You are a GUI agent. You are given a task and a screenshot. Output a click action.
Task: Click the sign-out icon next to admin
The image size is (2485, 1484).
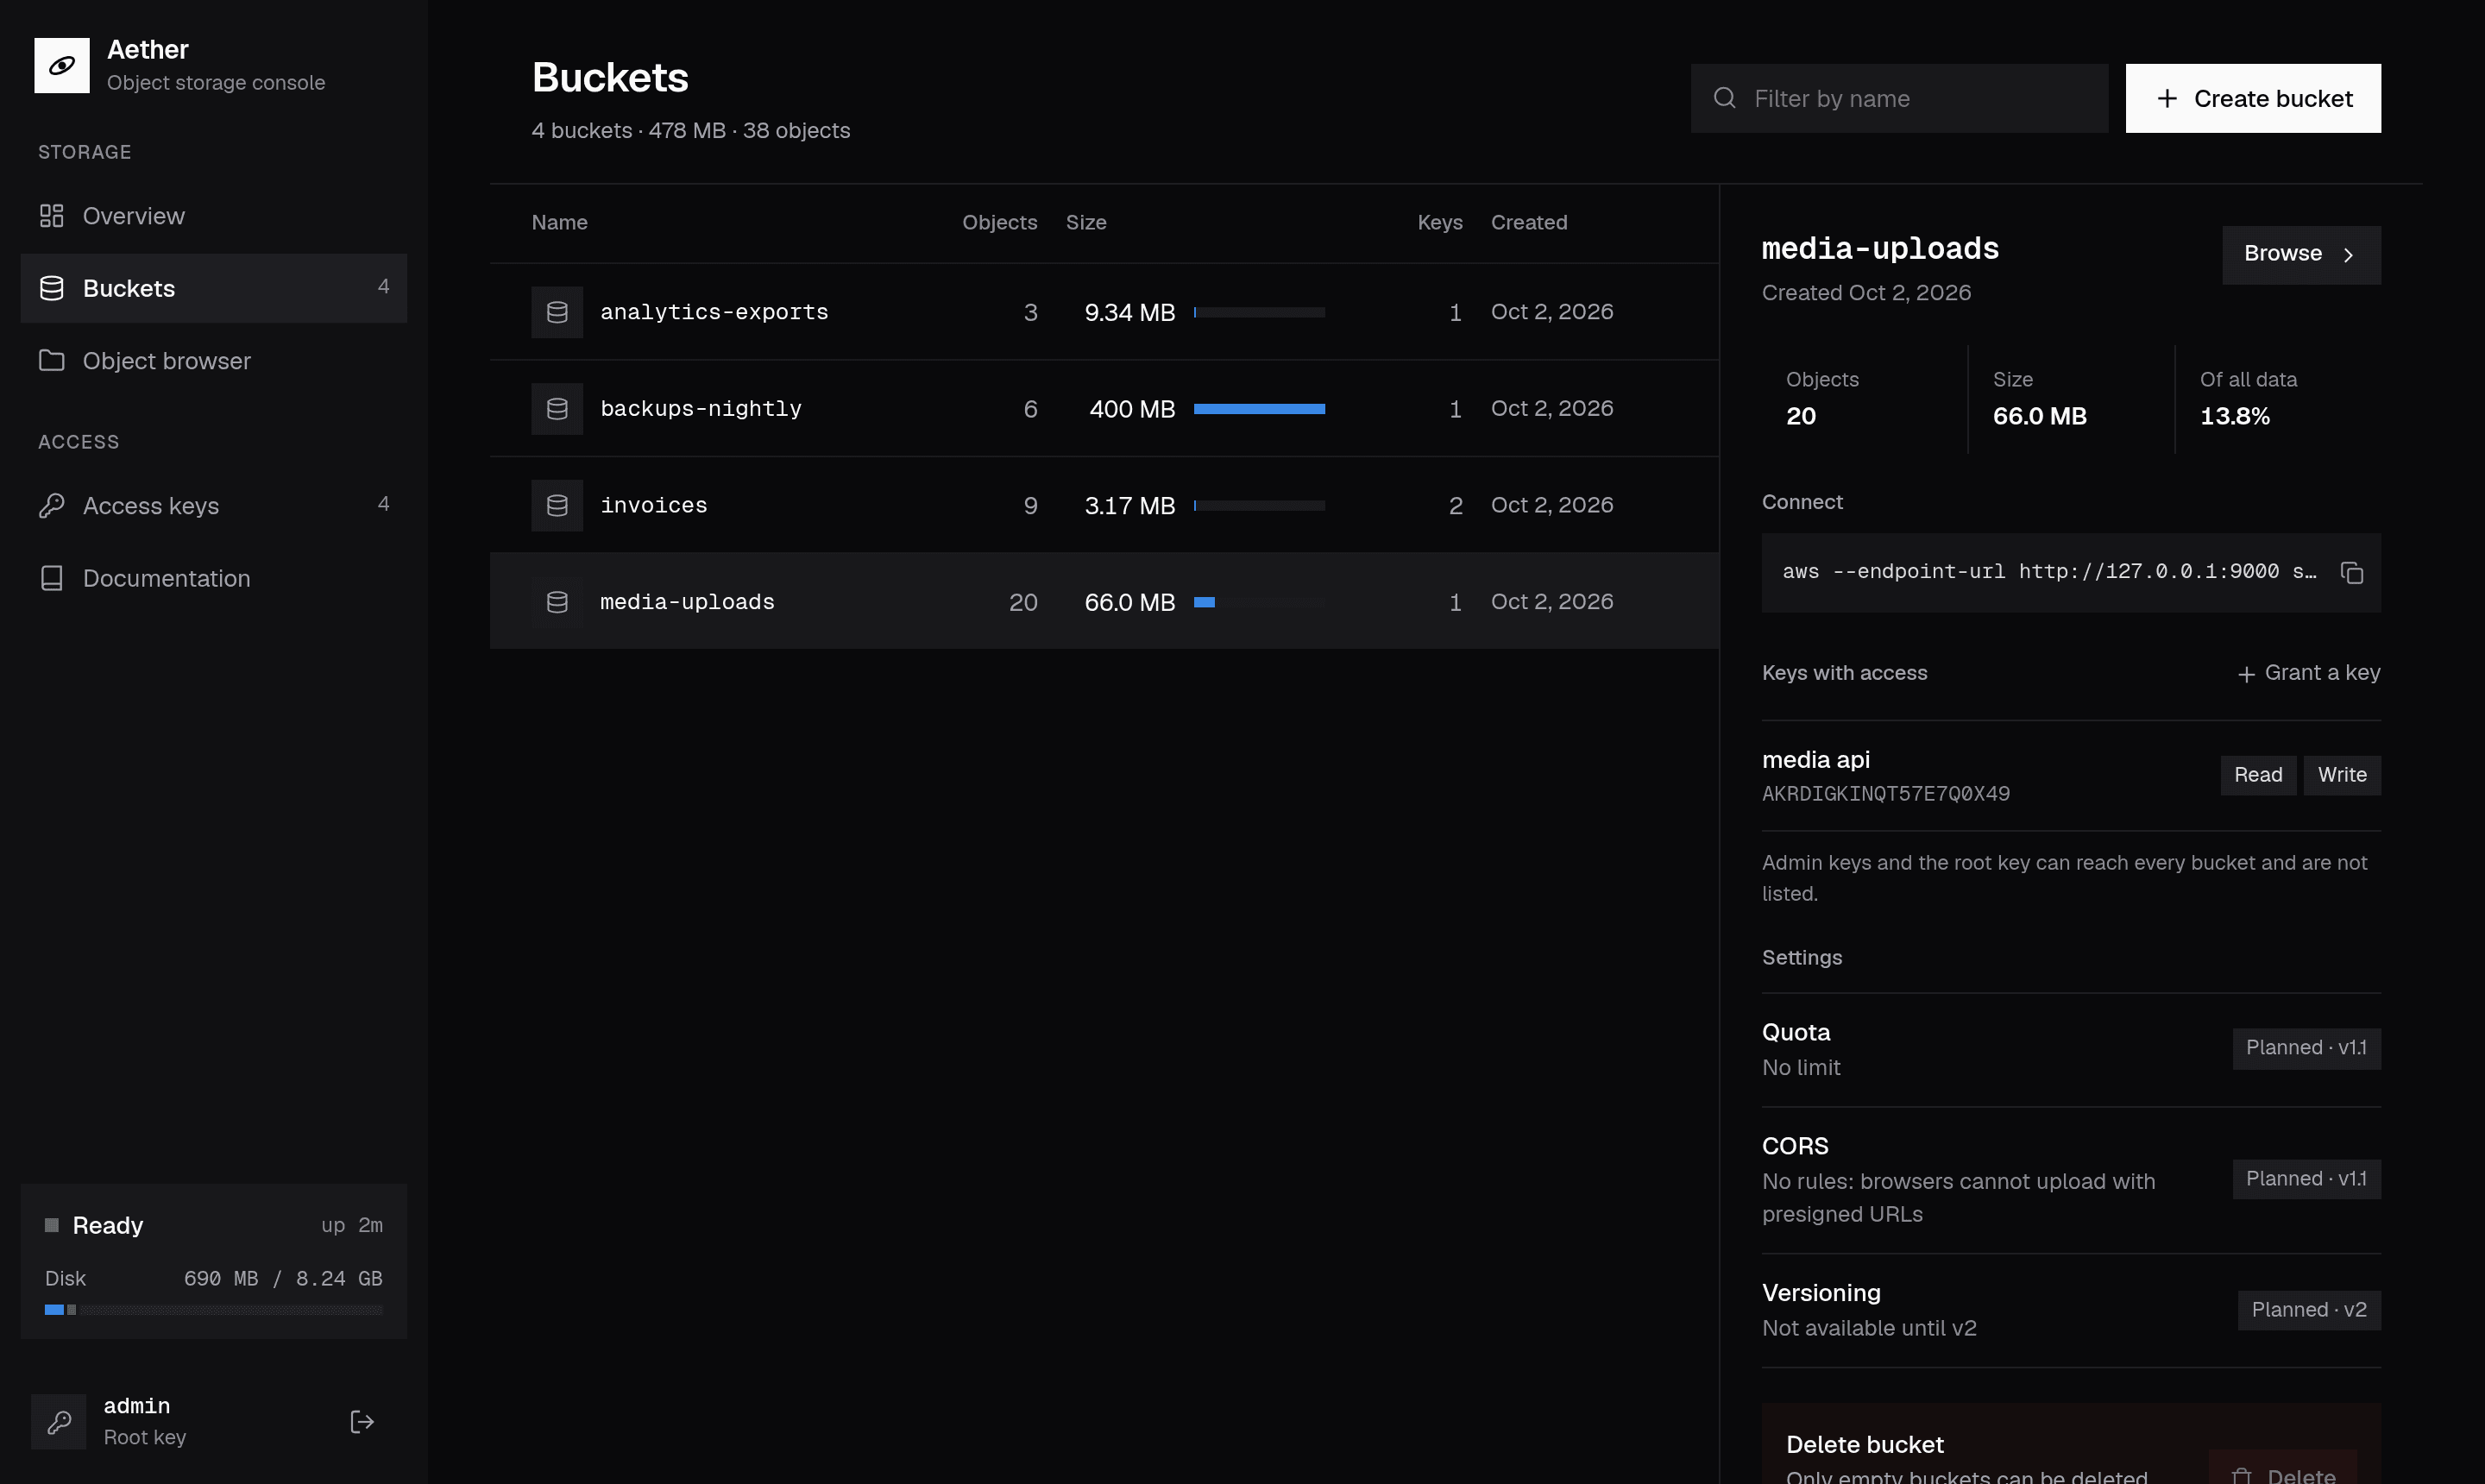click(362, 1421)
